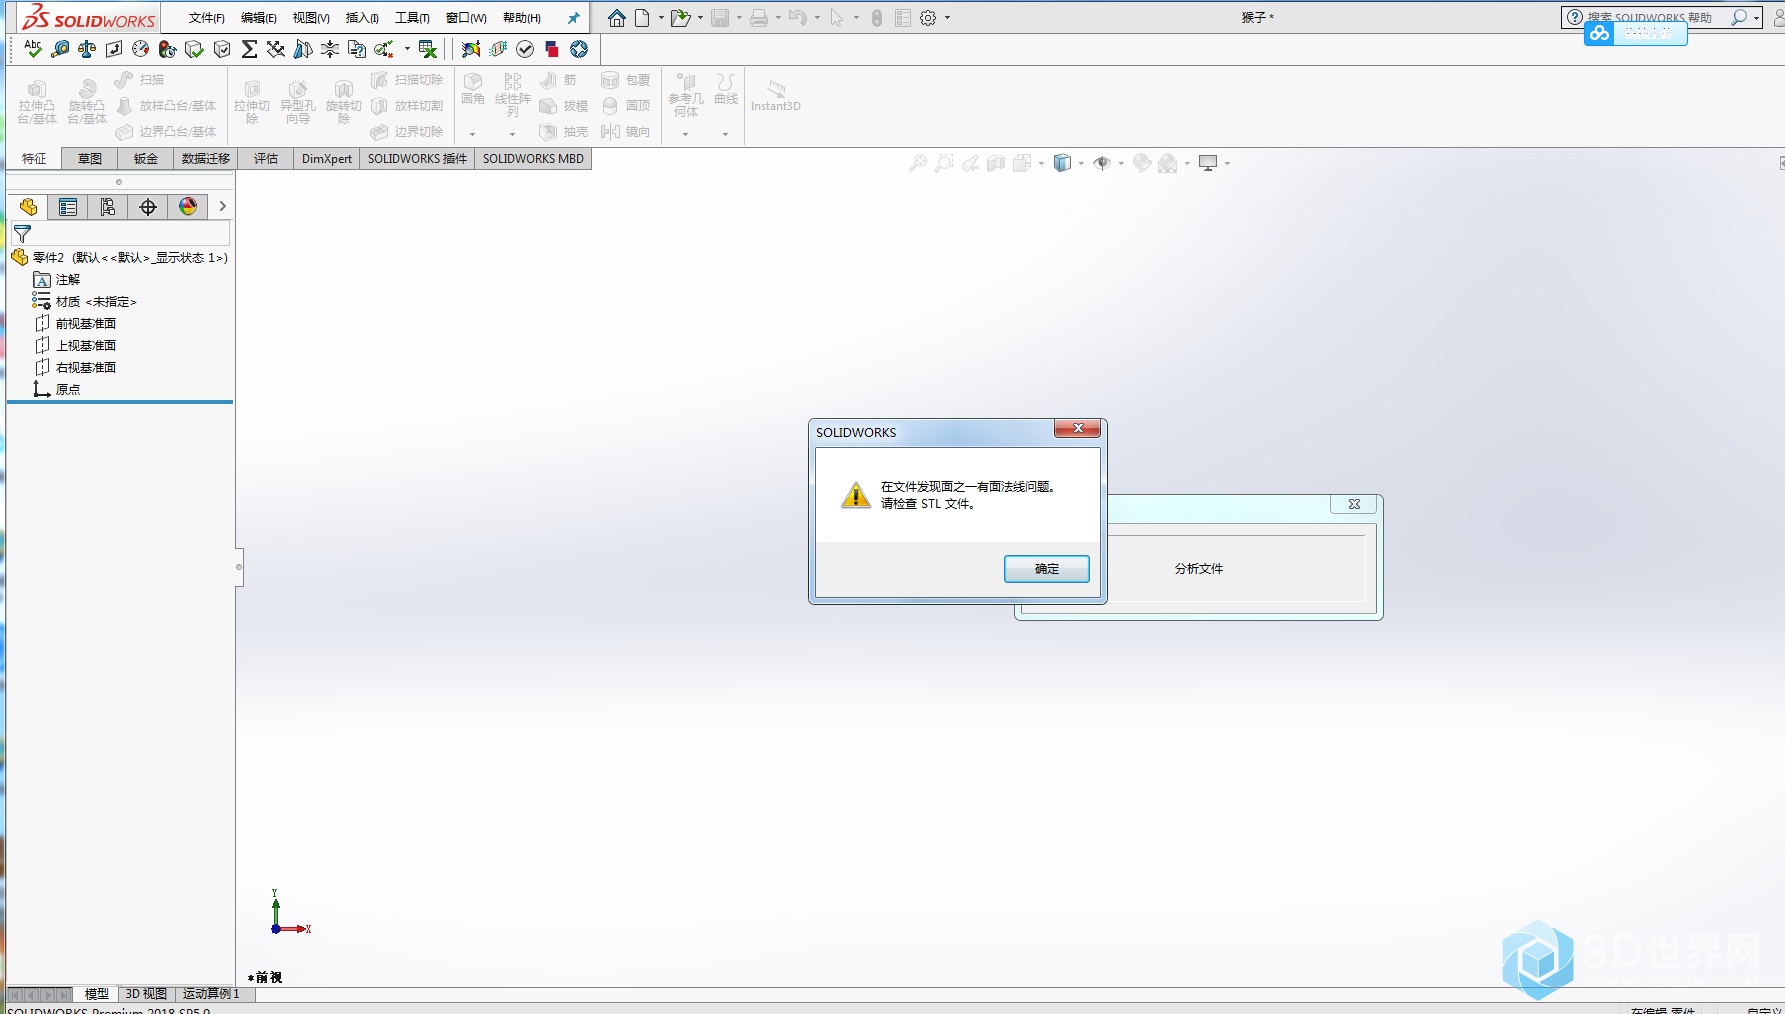Viewport: 1785px width, 1014px height.
Task: Click the blue circular SimulationXpress icon
Action: tap(579, 49)
